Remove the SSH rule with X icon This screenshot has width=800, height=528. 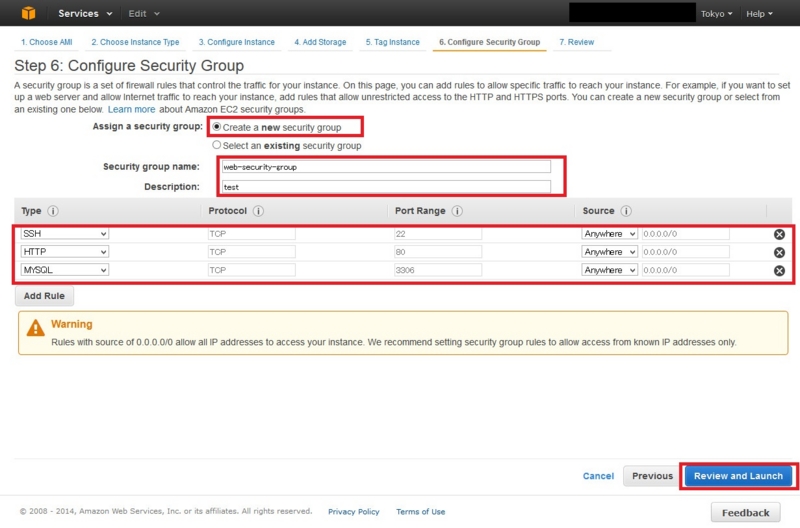coord(779,234)
